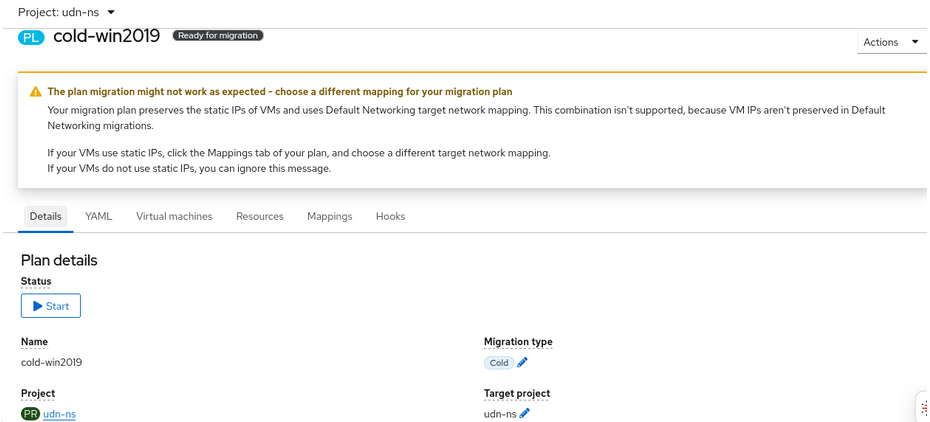Select the Resources tab

pos(259,216)
